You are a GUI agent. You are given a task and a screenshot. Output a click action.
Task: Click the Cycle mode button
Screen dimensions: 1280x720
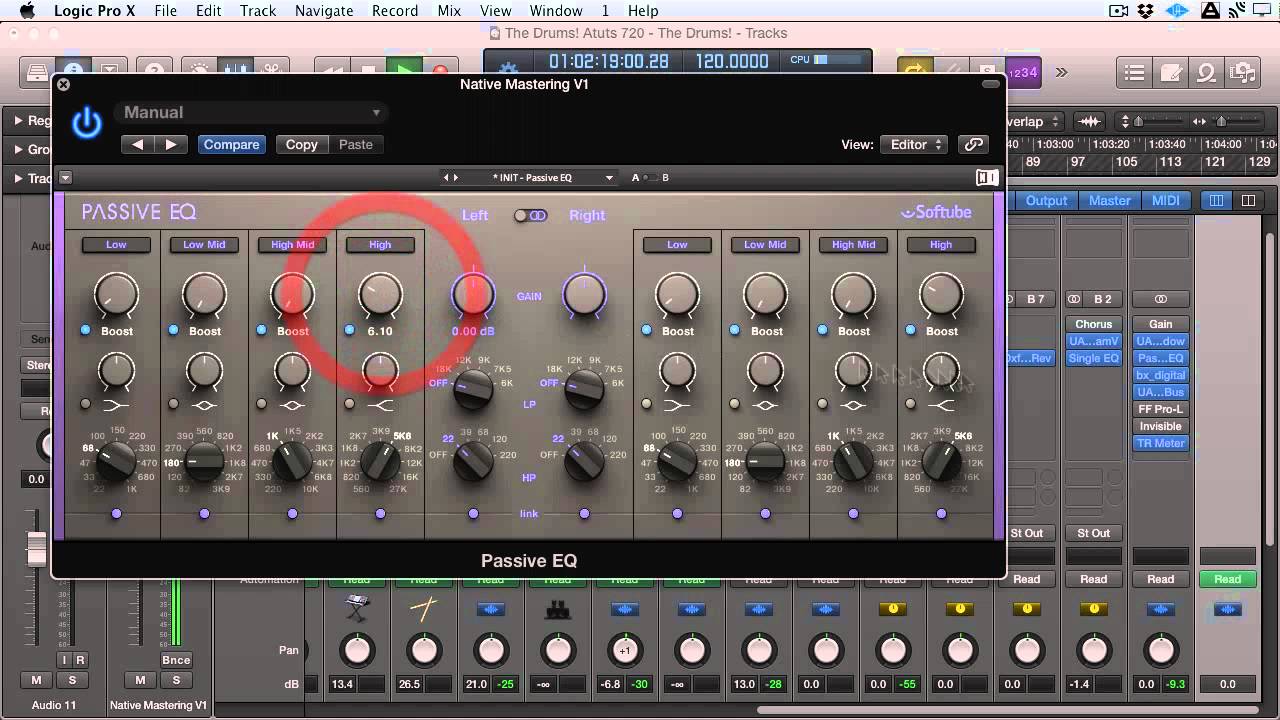[x=914, y=72]
